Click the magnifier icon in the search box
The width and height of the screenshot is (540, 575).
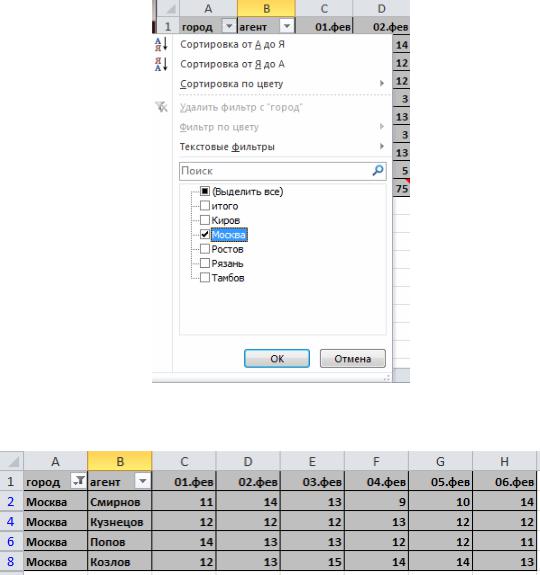tap(378, 170)
